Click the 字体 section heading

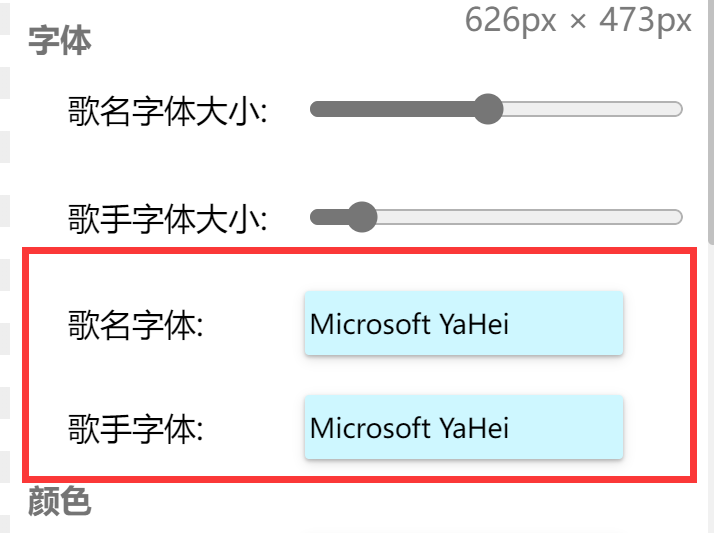click(59, 41)
